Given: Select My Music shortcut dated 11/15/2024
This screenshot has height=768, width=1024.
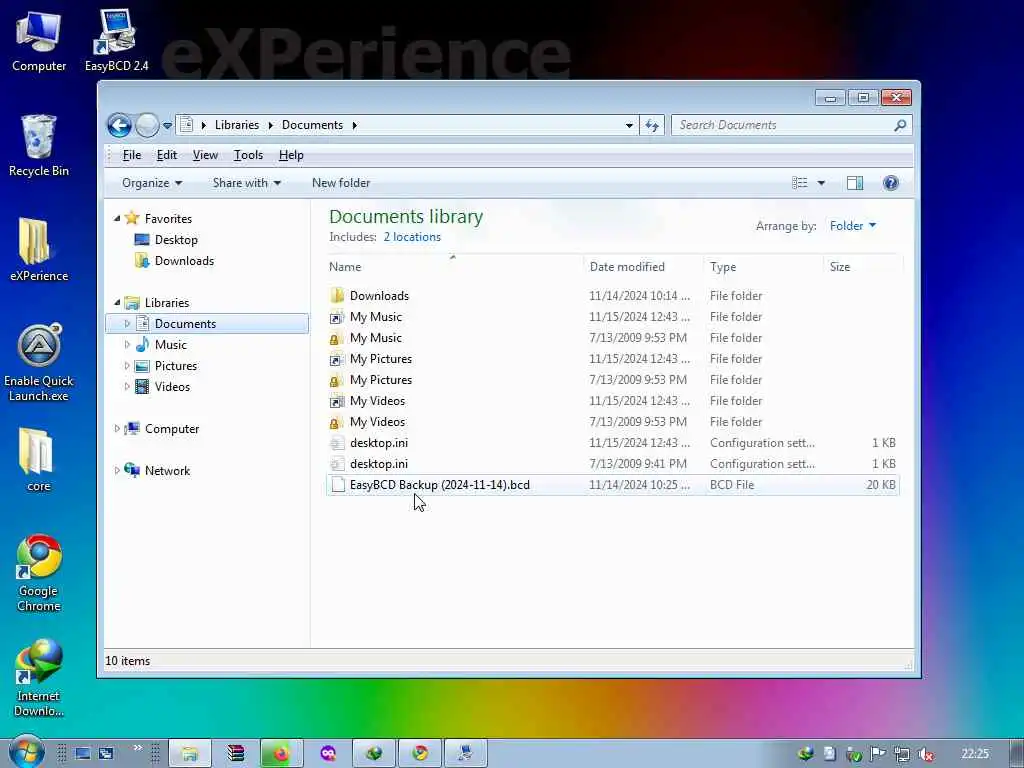Looking at the screenshot, I should [x=613, y=317].
